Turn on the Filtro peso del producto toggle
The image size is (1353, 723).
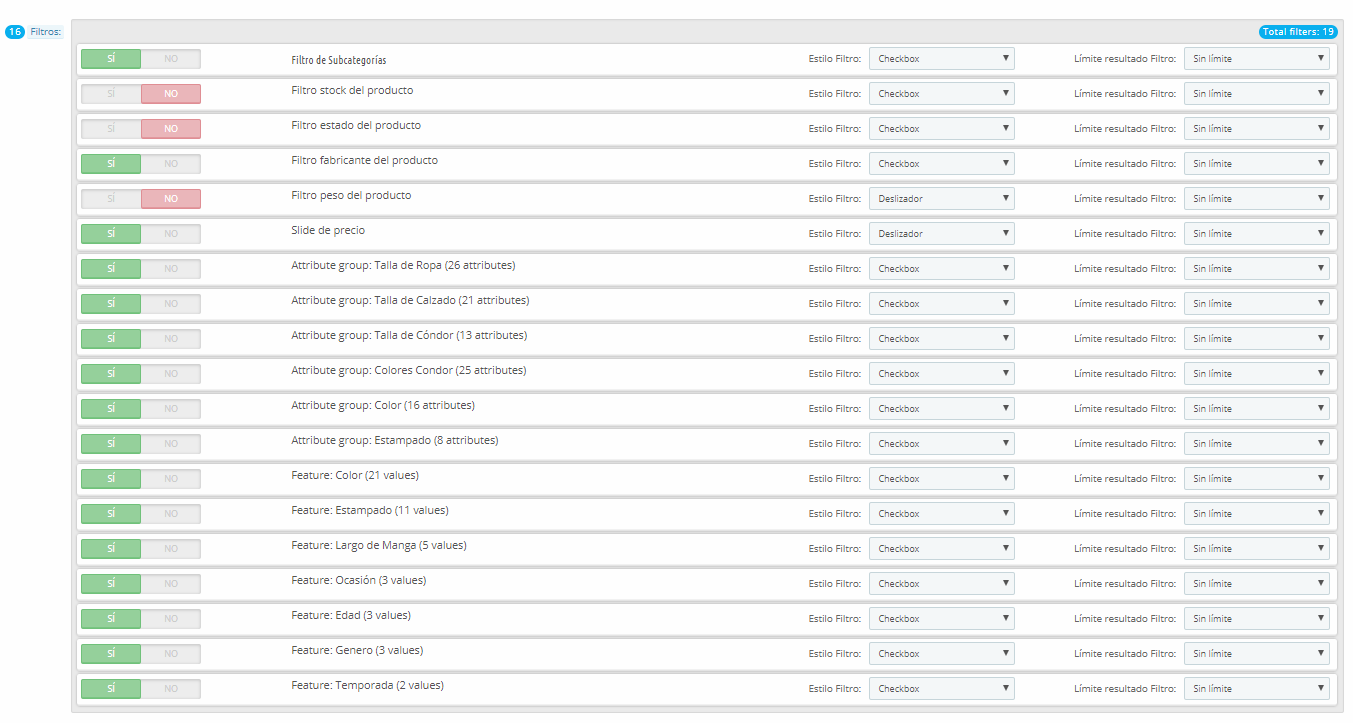click(111, 199)
